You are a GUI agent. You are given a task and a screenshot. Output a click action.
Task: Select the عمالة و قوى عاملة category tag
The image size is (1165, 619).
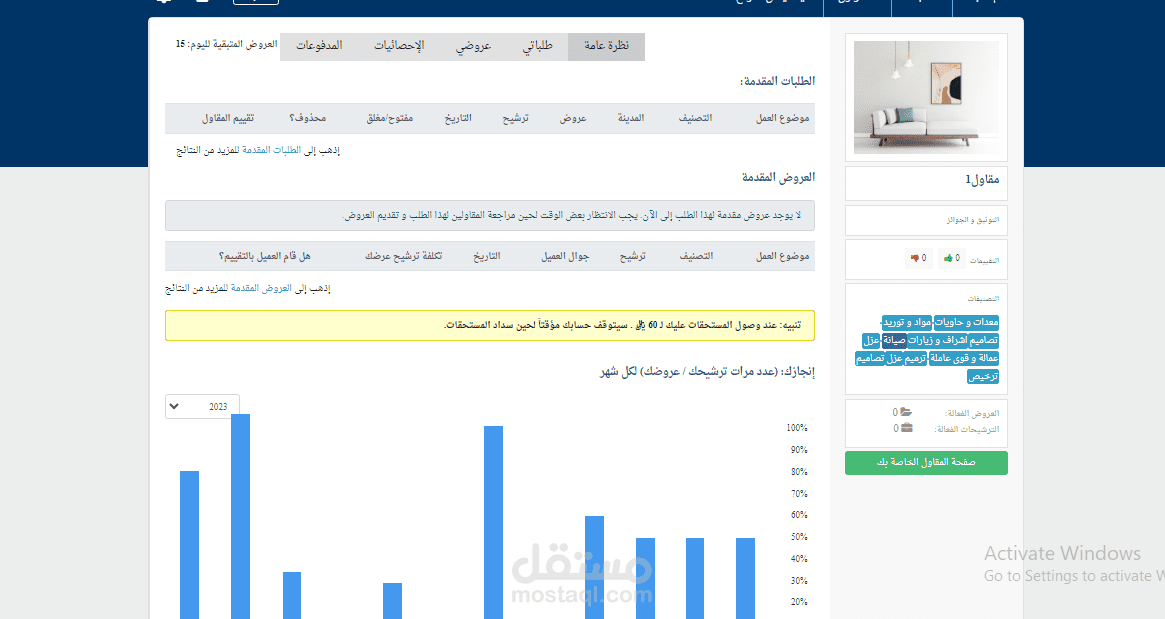coord(964,358)
